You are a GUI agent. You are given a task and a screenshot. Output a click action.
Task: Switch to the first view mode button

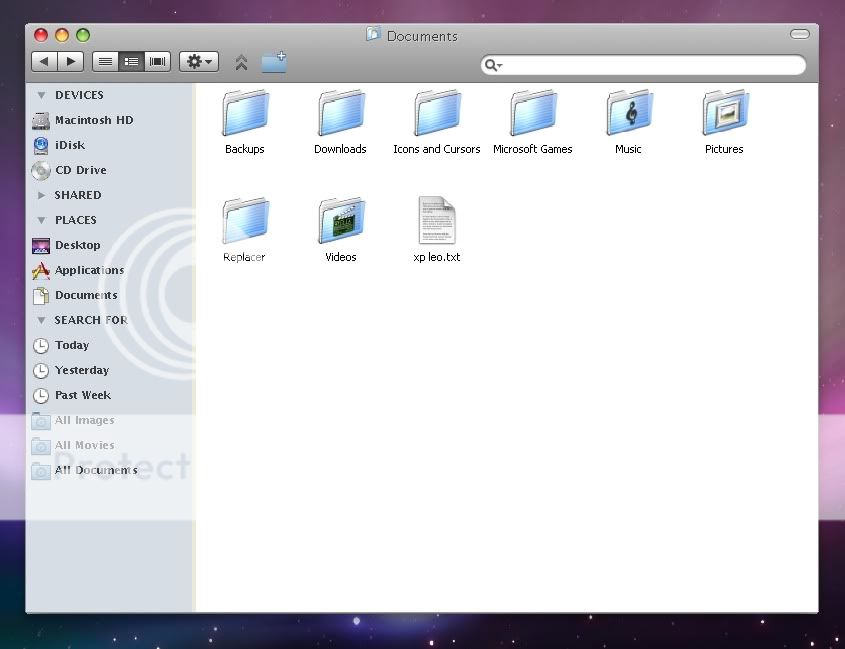105,62
